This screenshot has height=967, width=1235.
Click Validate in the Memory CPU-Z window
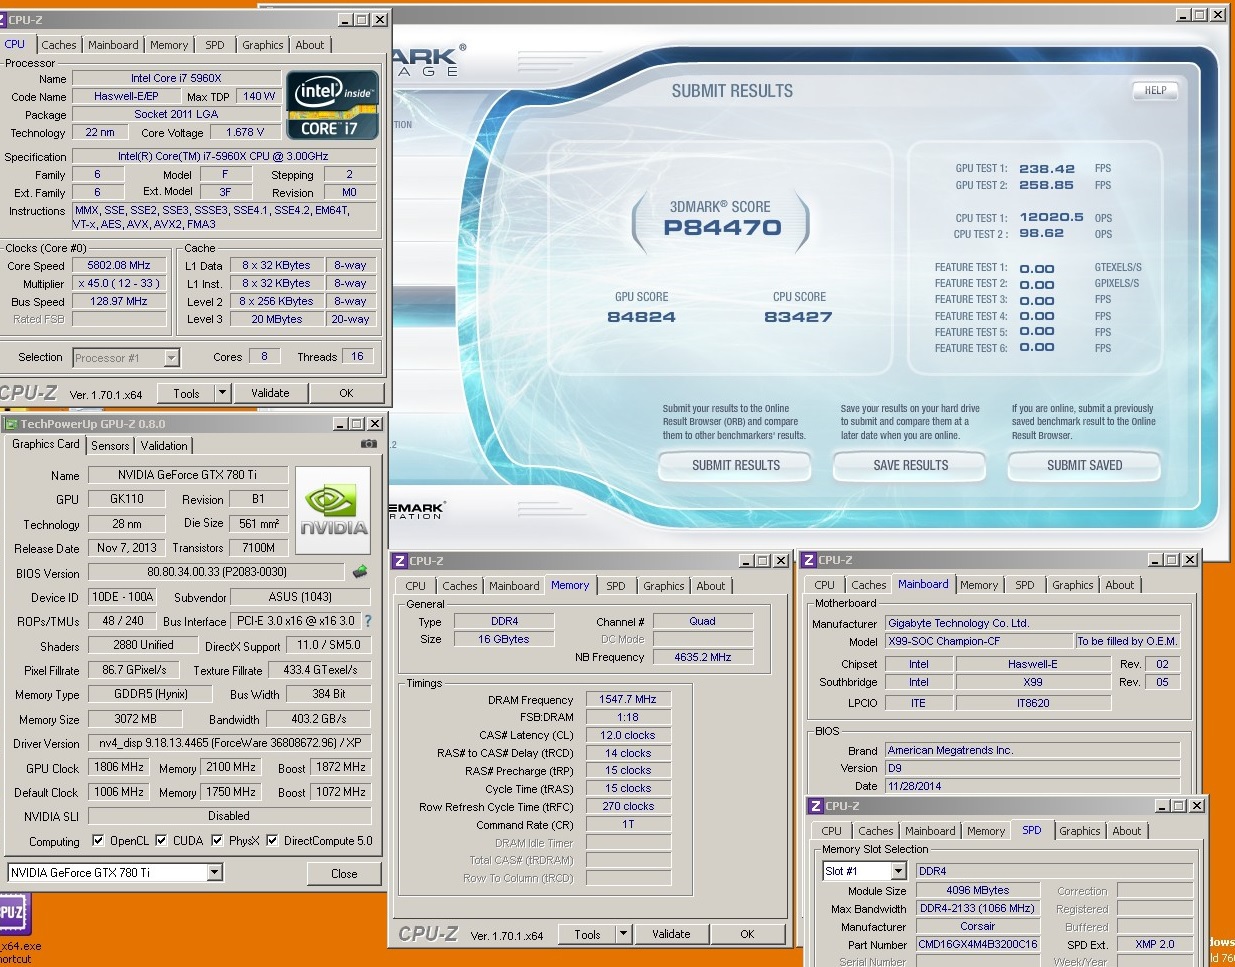[671, 934]
